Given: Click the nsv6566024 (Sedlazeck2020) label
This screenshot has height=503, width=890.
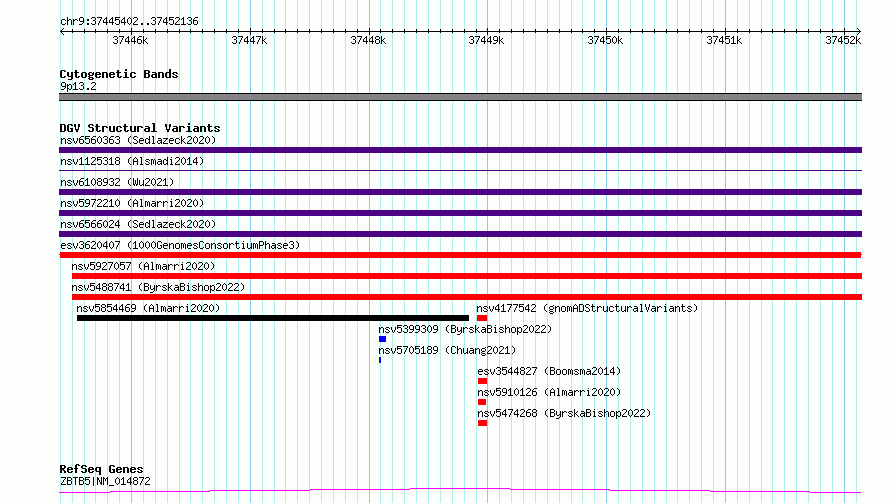Looking at the screenshot, I should point(138,224).
